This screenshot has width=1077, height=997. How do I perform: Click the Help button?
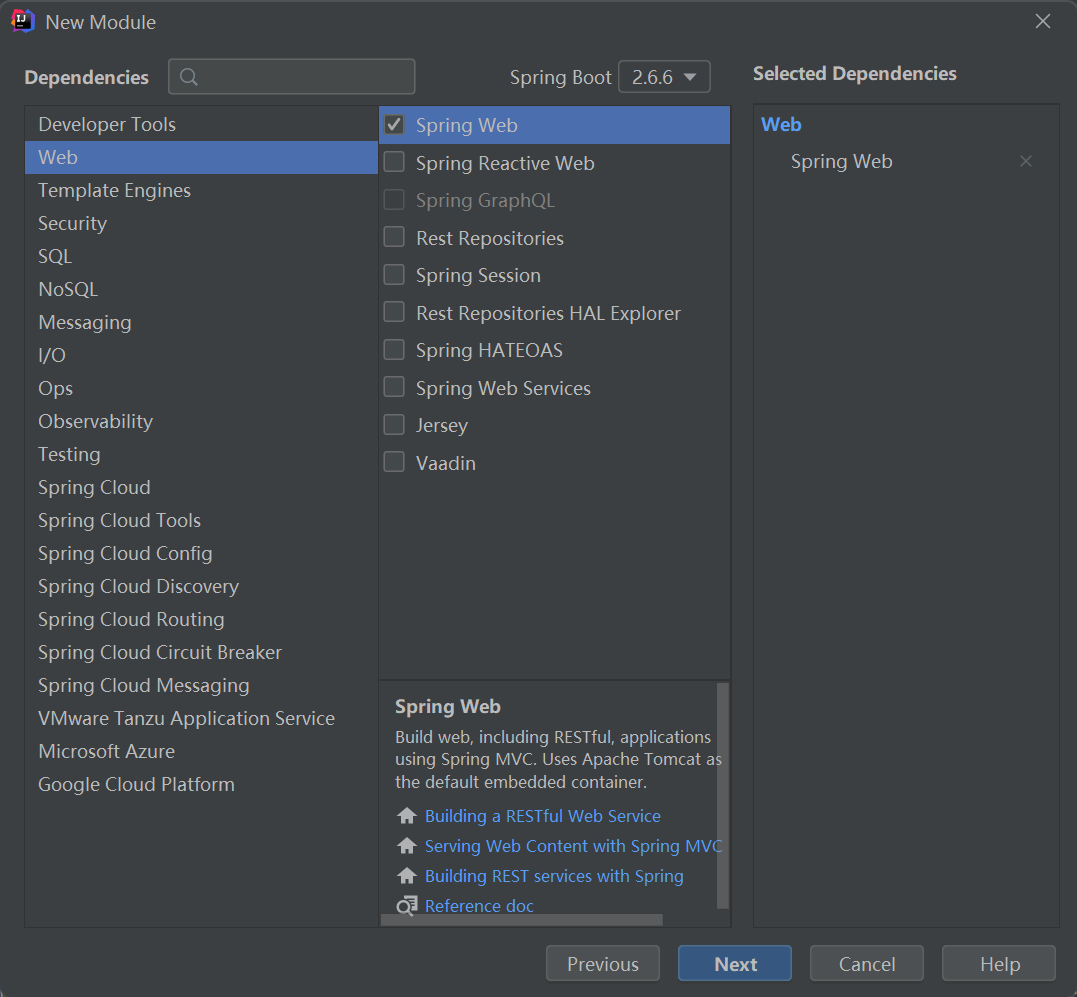[999, 963]
